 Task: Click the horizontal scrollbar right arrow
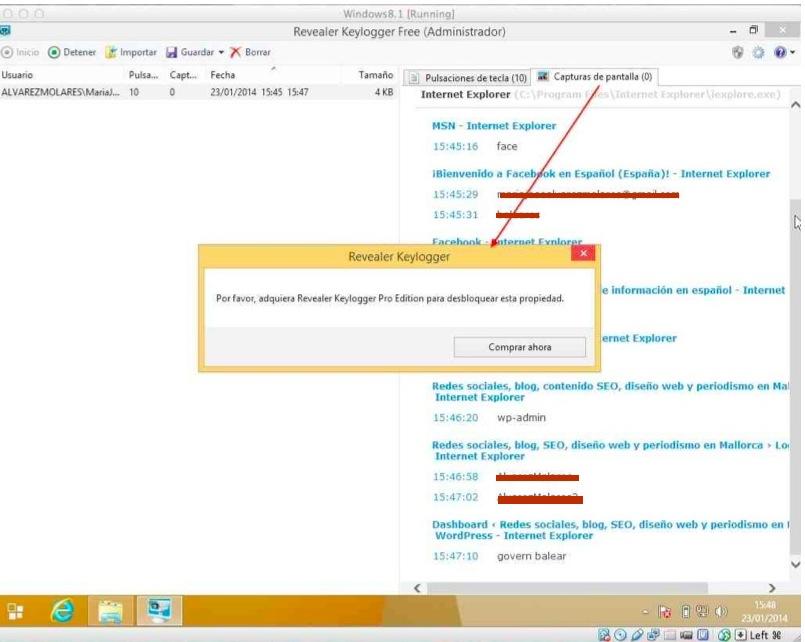[x=772, y=588]
